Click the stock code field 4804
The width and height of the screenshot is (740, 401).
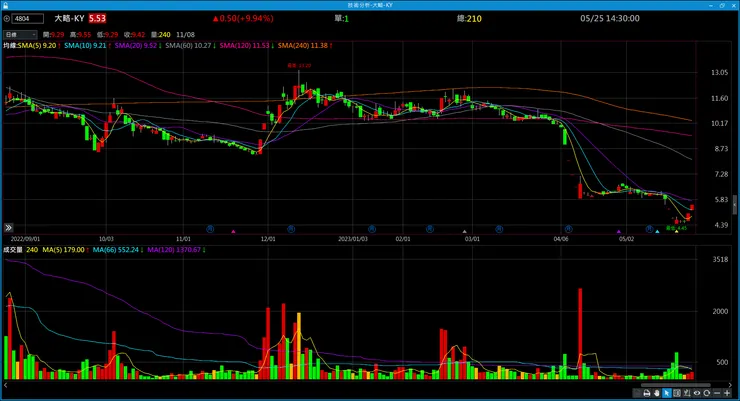click(x=27, y=19)
